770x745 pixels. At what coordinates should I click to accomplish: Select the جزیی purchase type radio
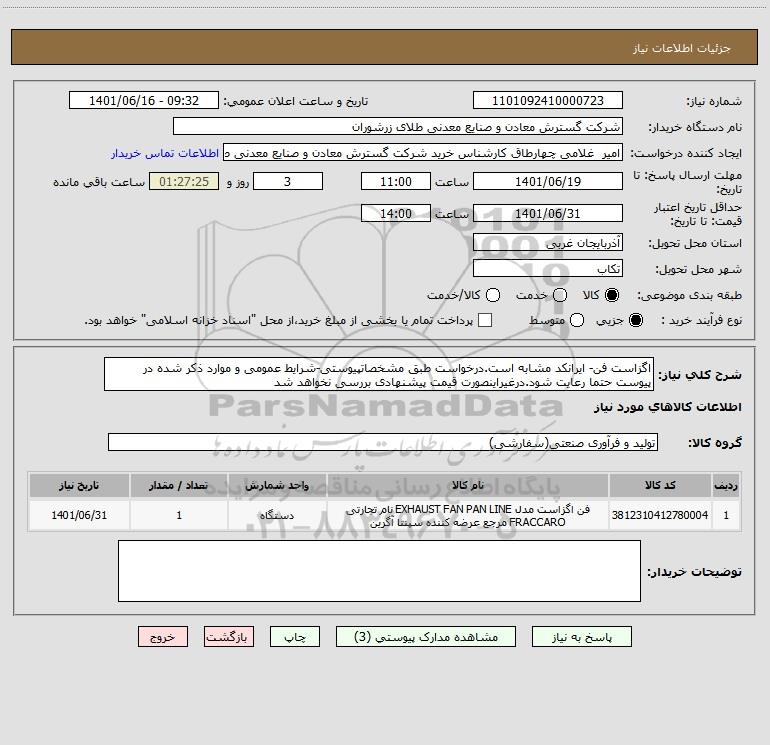coord(635,320)
